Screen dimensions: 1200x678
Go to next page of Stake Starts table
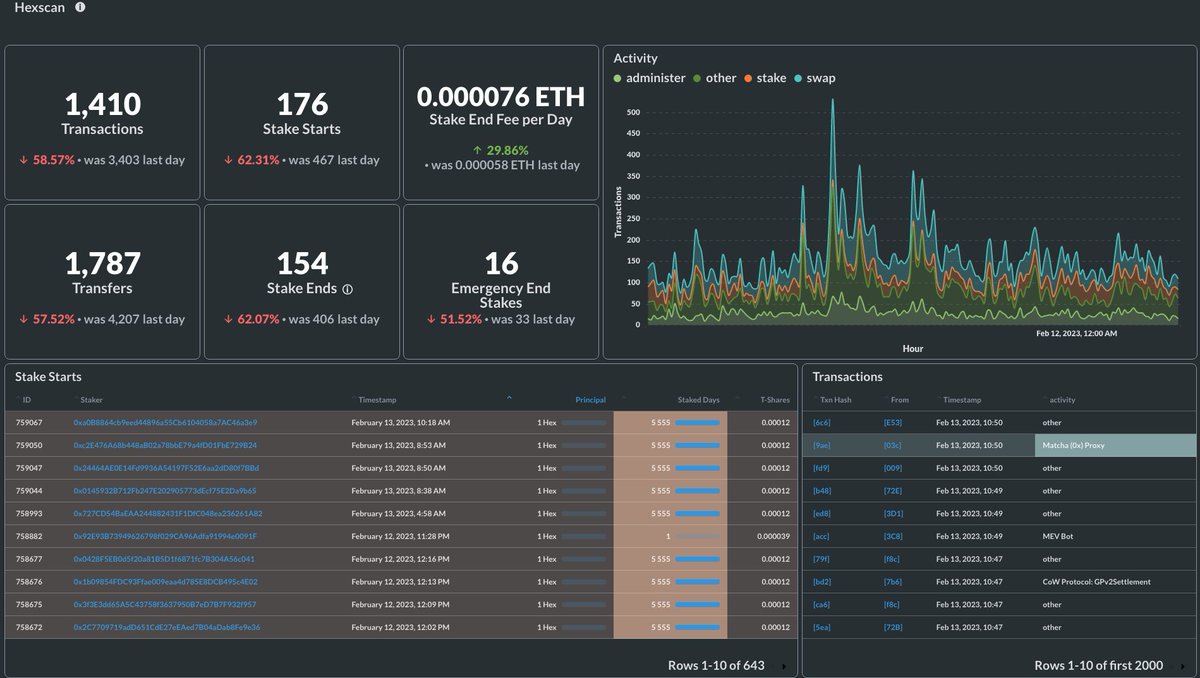tap(784, 666)
